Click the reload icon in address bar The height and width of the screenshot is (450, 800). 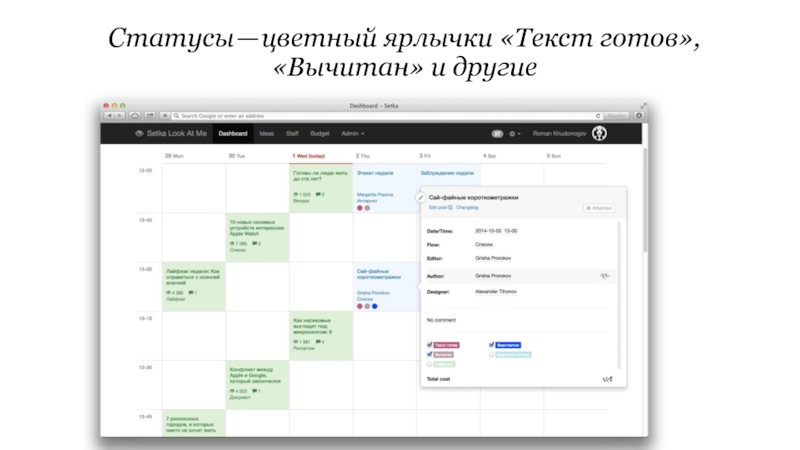598,116
